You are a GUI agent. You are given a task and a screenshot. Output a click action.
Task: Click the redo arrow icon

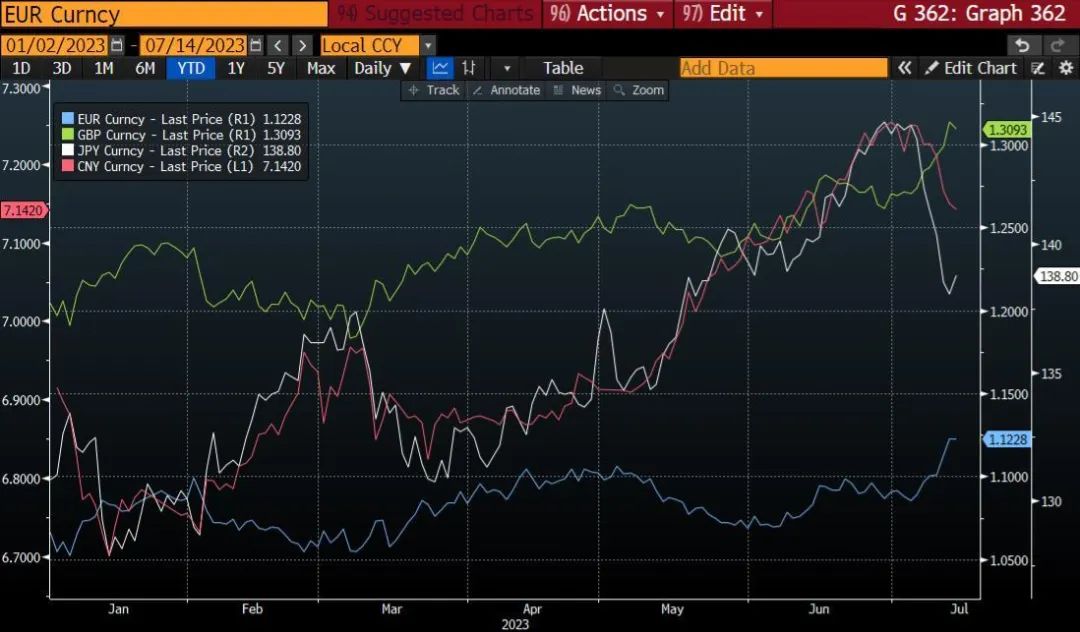coord(1057,45)
